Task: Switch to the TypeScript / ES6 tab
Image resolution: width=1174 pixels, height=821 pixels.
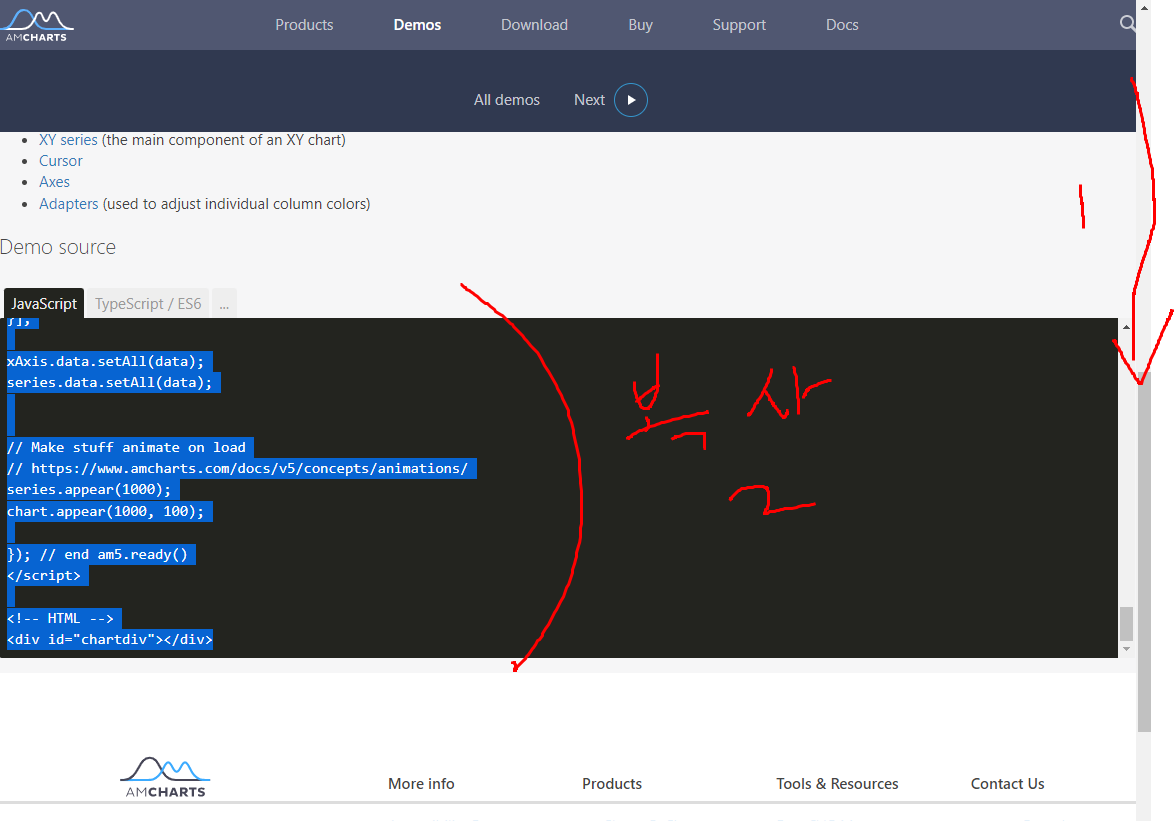Action: coord(147,303)
